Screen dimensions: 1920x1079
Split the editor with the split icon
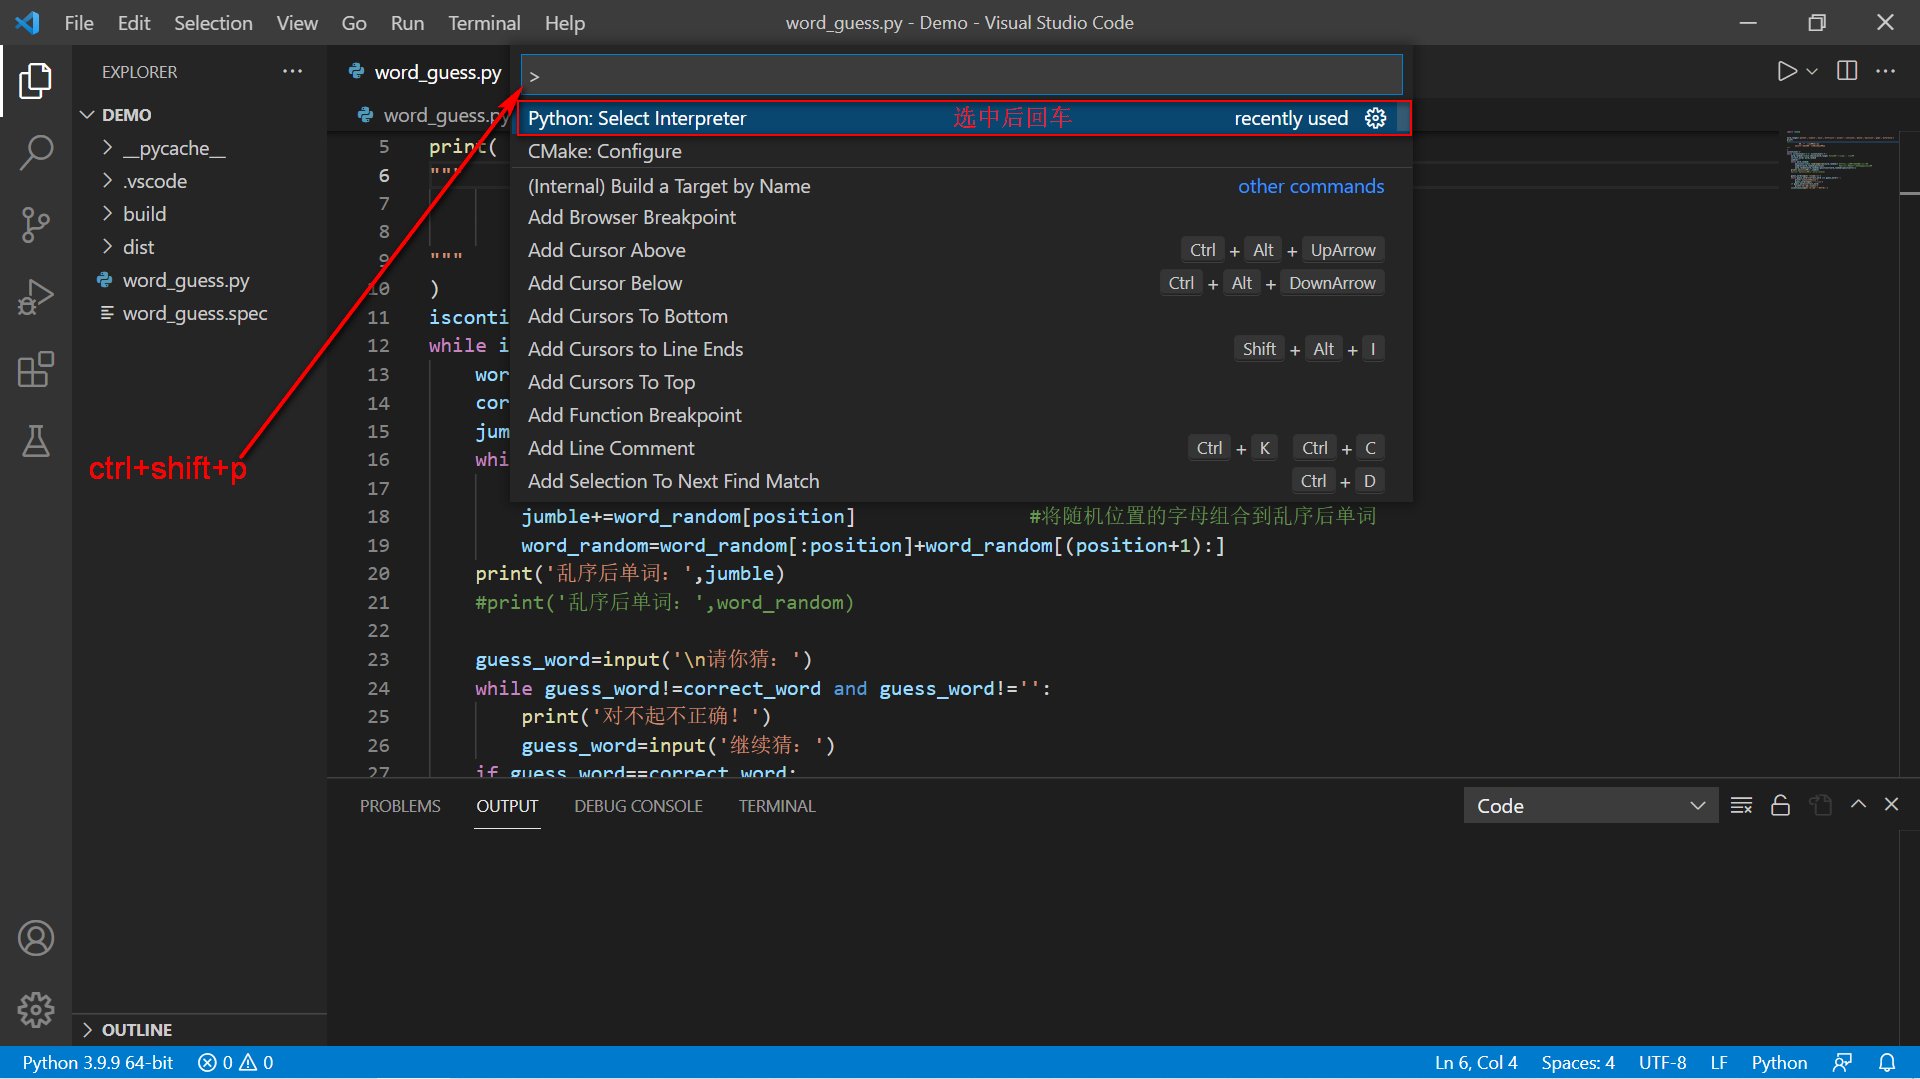pos(1845,71)
